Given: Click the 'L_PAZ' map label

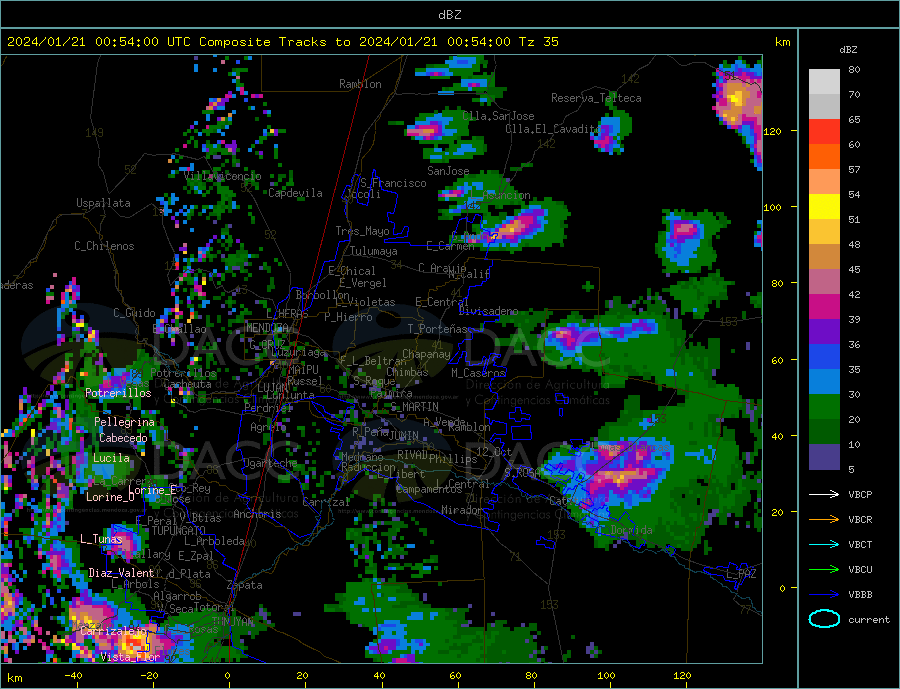Looking at the screenshot, I should pos(742,574).
